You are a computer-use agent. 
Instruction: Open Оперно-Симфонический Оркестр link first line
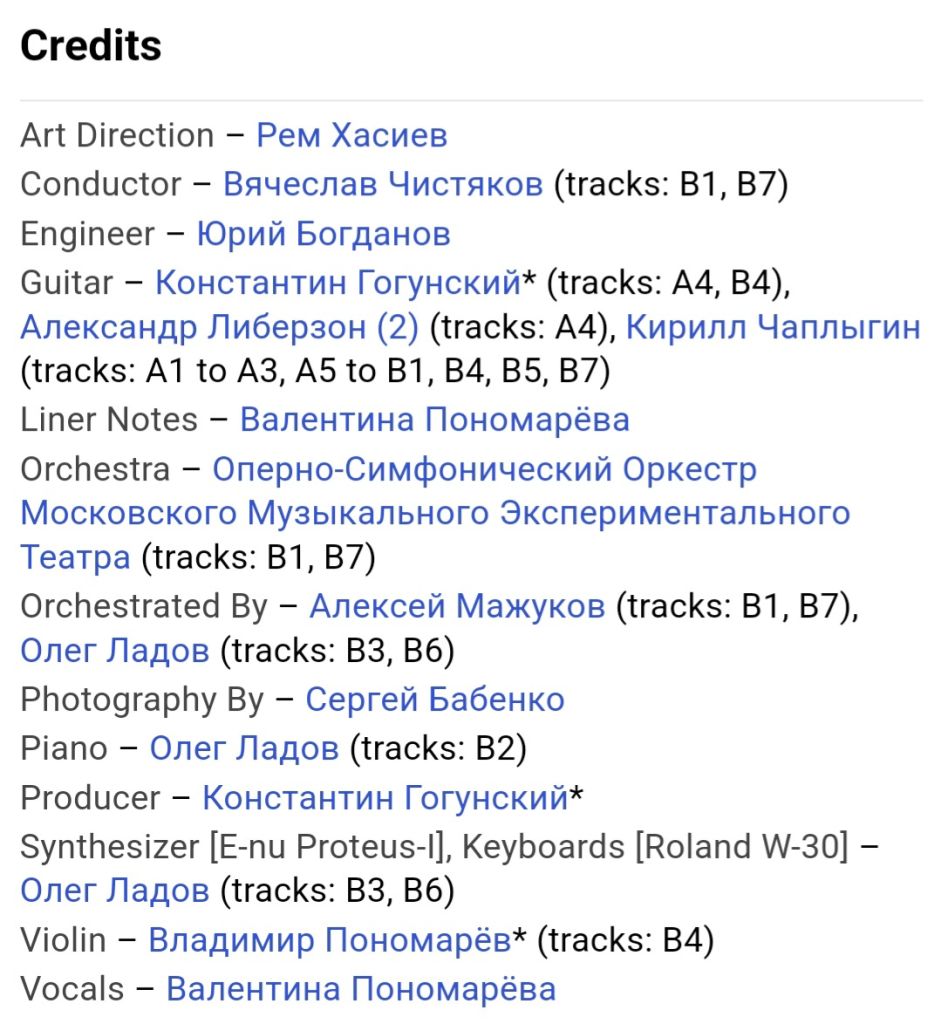coord(485,470)
